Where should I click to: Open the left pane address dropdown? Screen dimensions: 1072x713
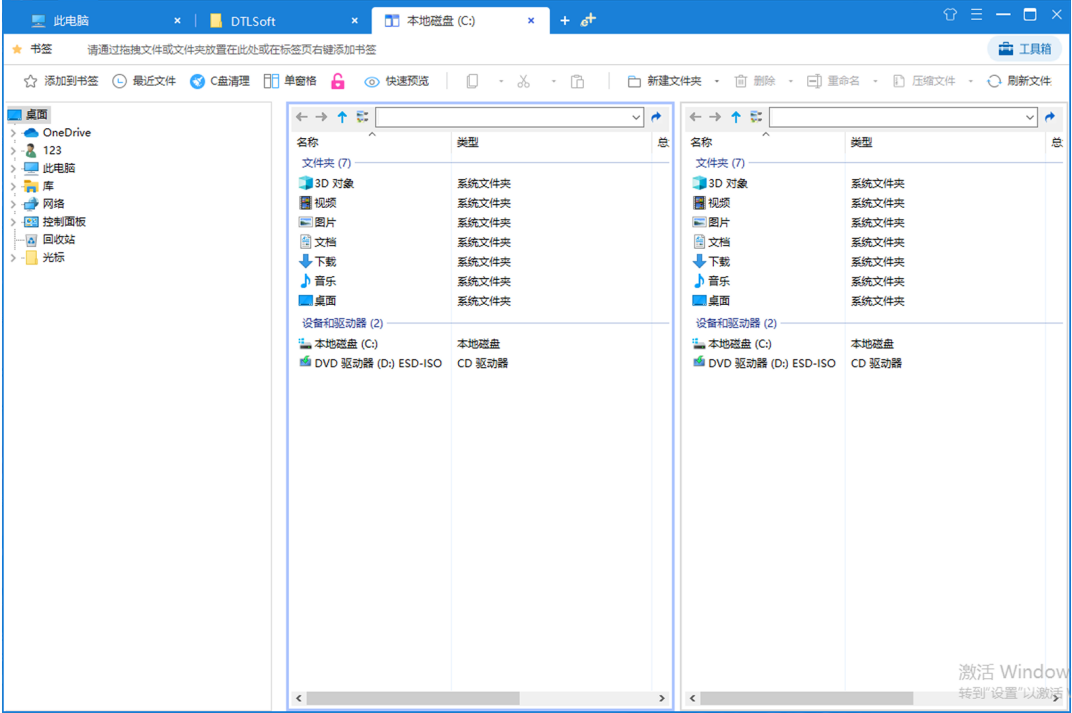click(636, 117)
